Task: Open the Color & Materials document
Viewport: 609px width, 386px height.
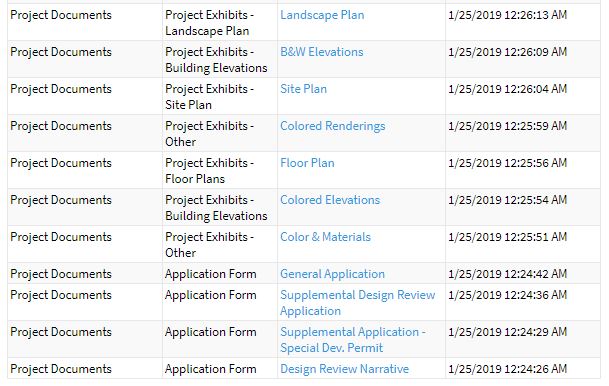Action: point(325,237)
